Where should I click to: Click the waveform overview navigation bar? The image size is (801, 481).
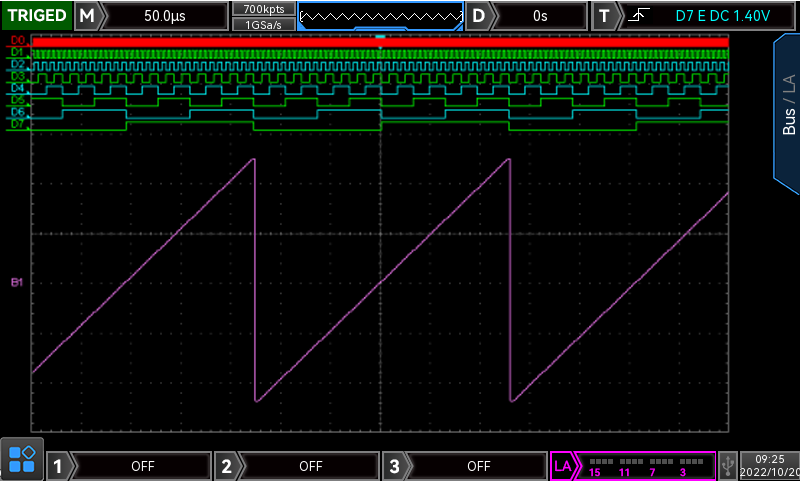pos(380,16)
